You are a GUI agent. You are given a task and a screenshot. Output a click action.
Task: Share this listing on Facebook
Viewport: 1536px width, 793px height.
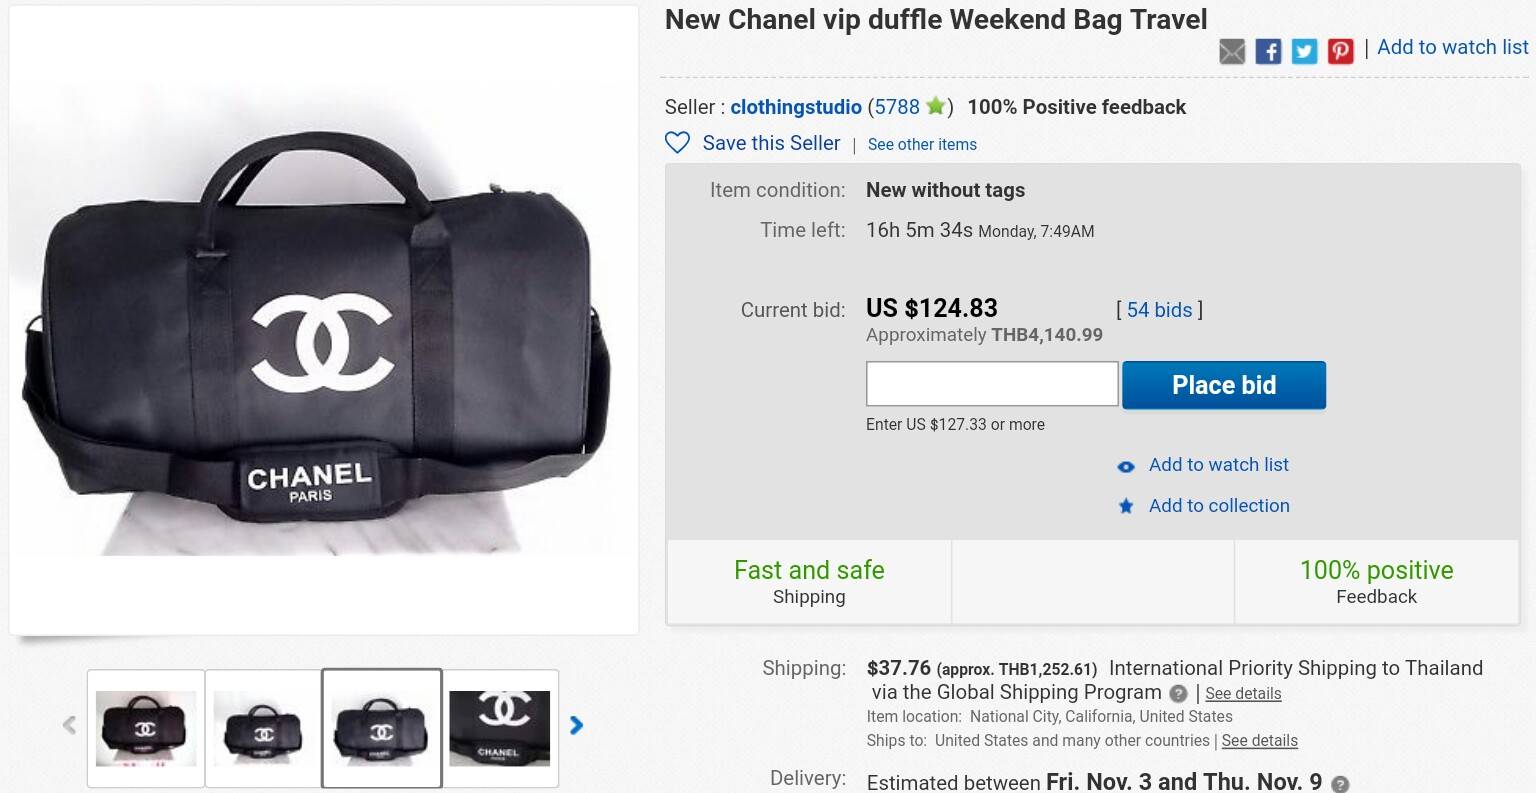[1268, 51]
